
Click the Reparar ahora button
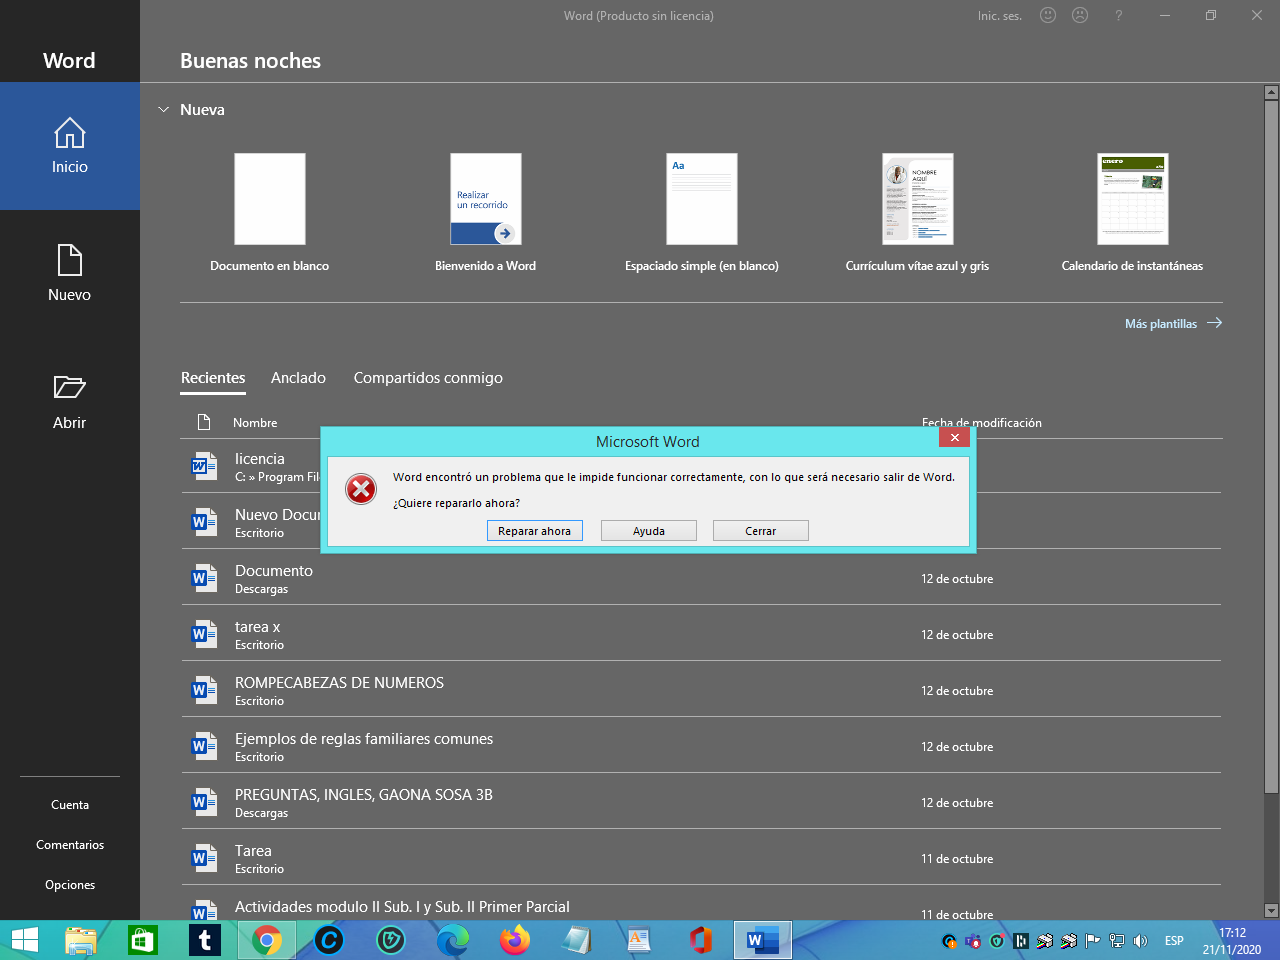tap(535, 531)
